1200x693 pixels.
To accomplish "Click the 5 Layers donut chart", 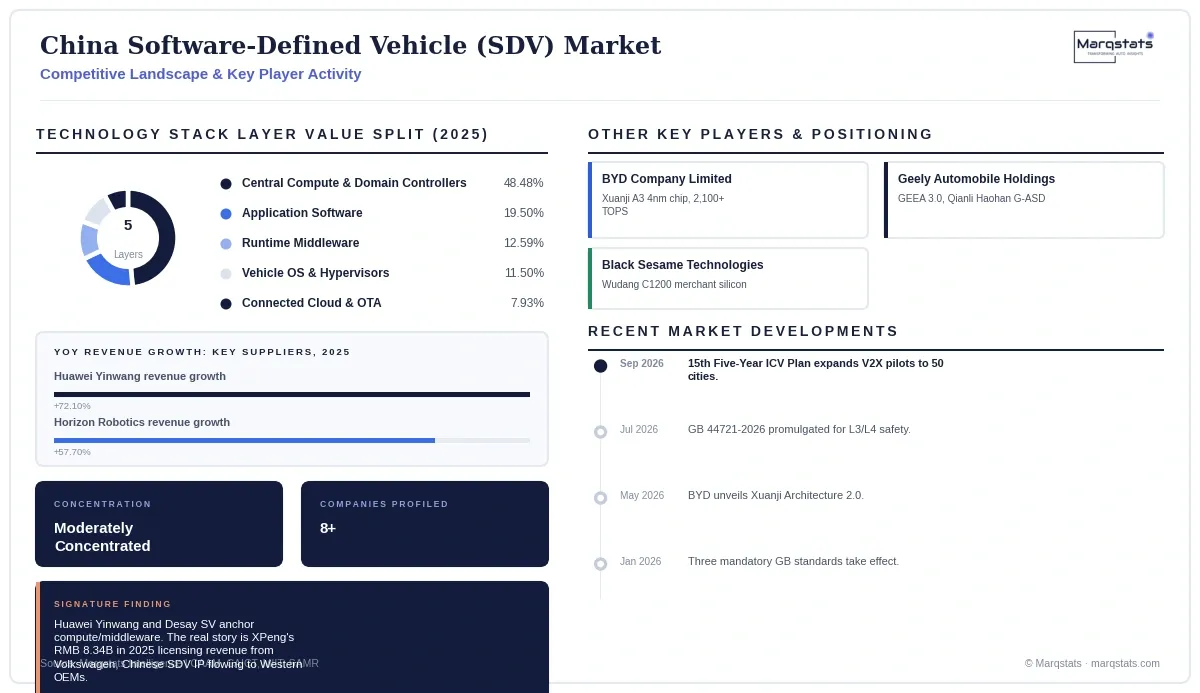I will (128, 238).
